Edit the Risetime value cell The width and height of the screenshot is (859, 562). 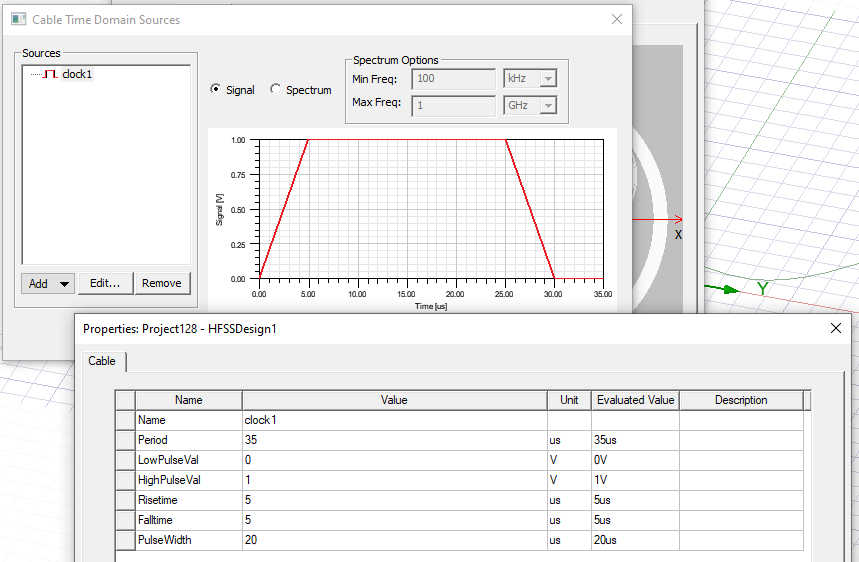[393, 500]
